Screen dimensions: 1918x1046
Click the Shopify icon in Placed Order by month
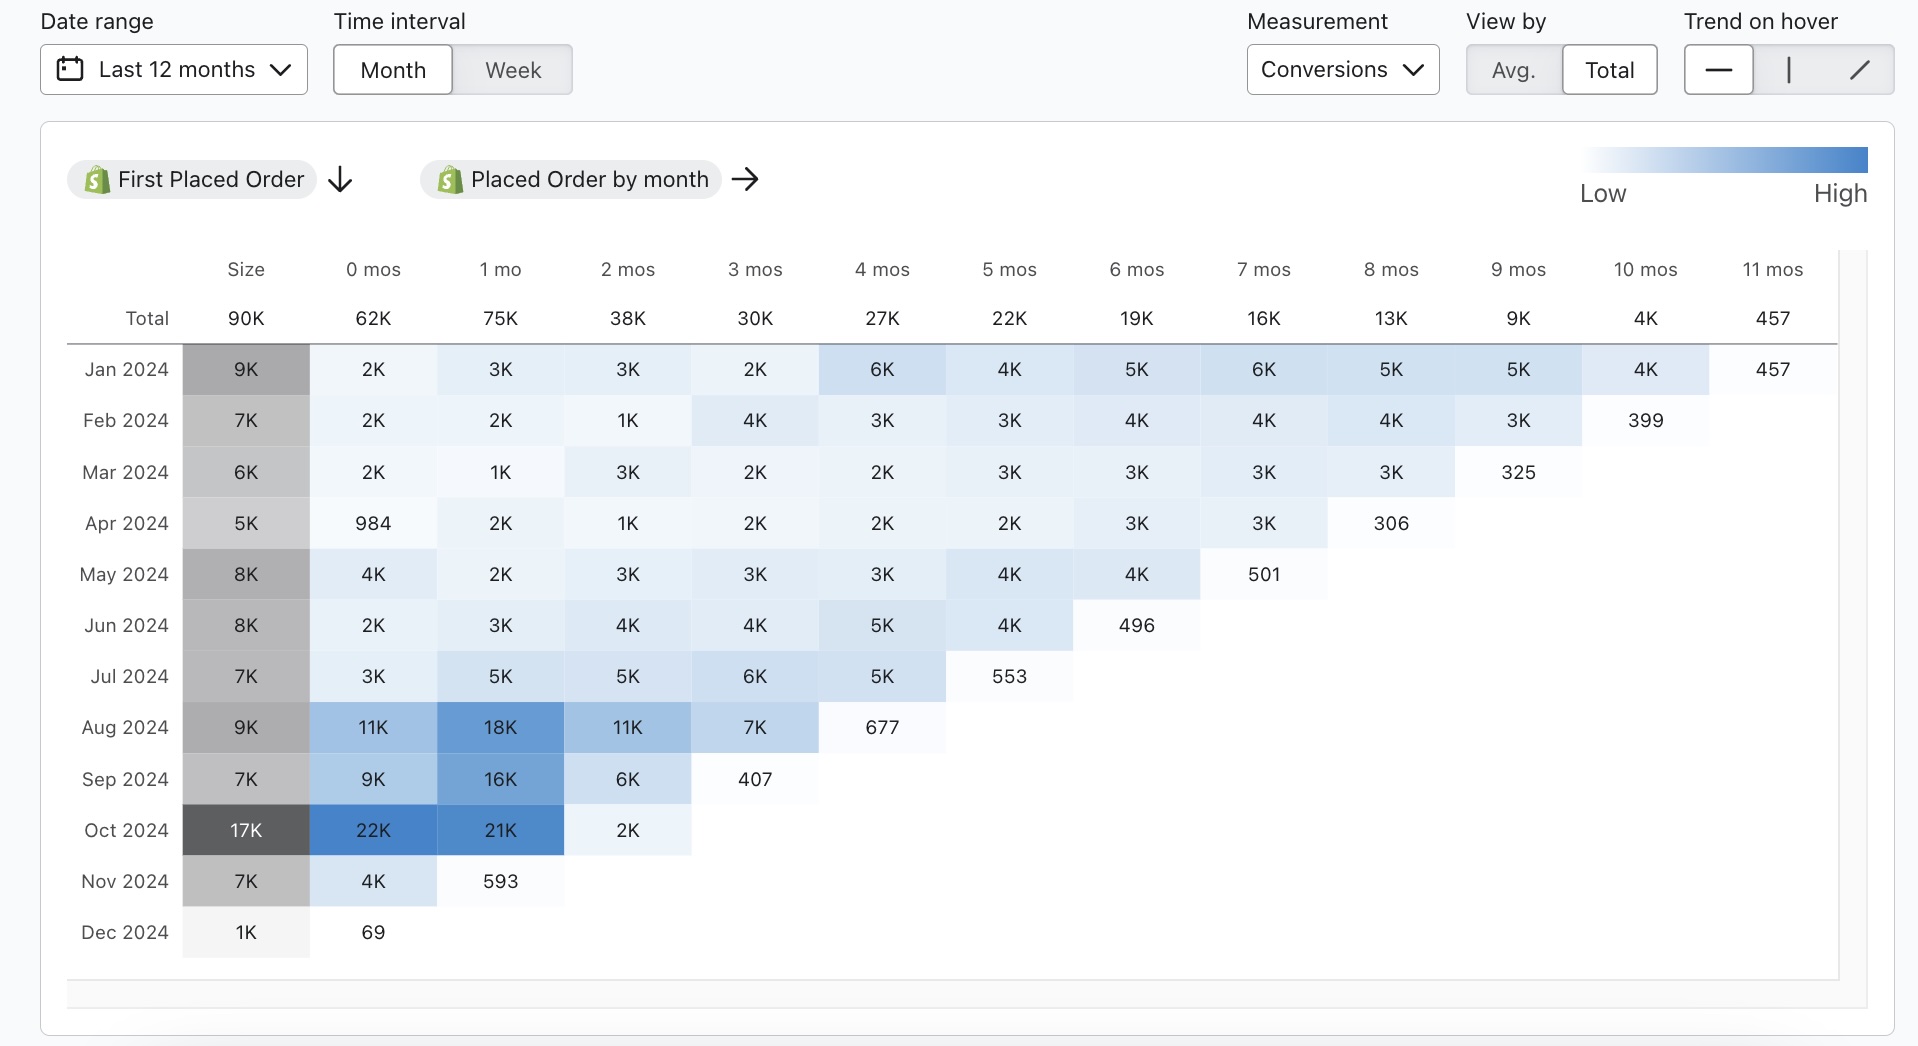pos(450,180)
